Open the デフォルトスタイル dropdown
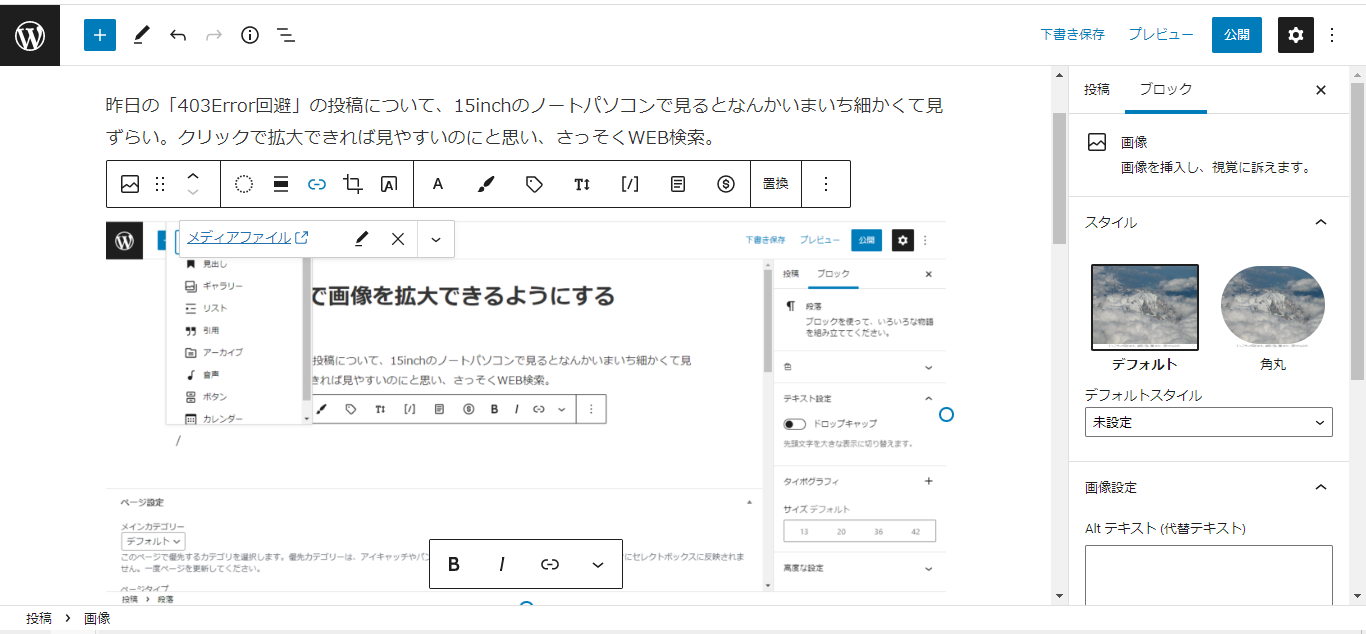This screenshot has height=634, width=1366. click(1208, 422)
